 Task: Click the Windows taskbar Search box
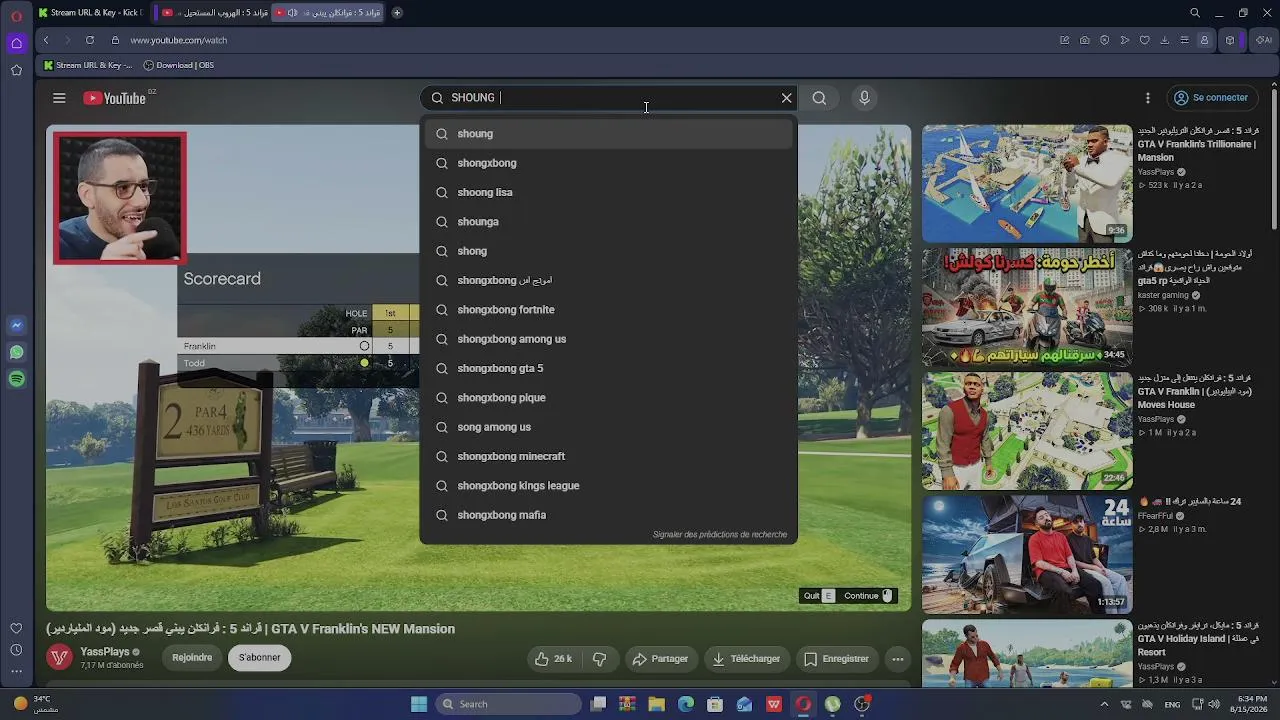point(510,704)
